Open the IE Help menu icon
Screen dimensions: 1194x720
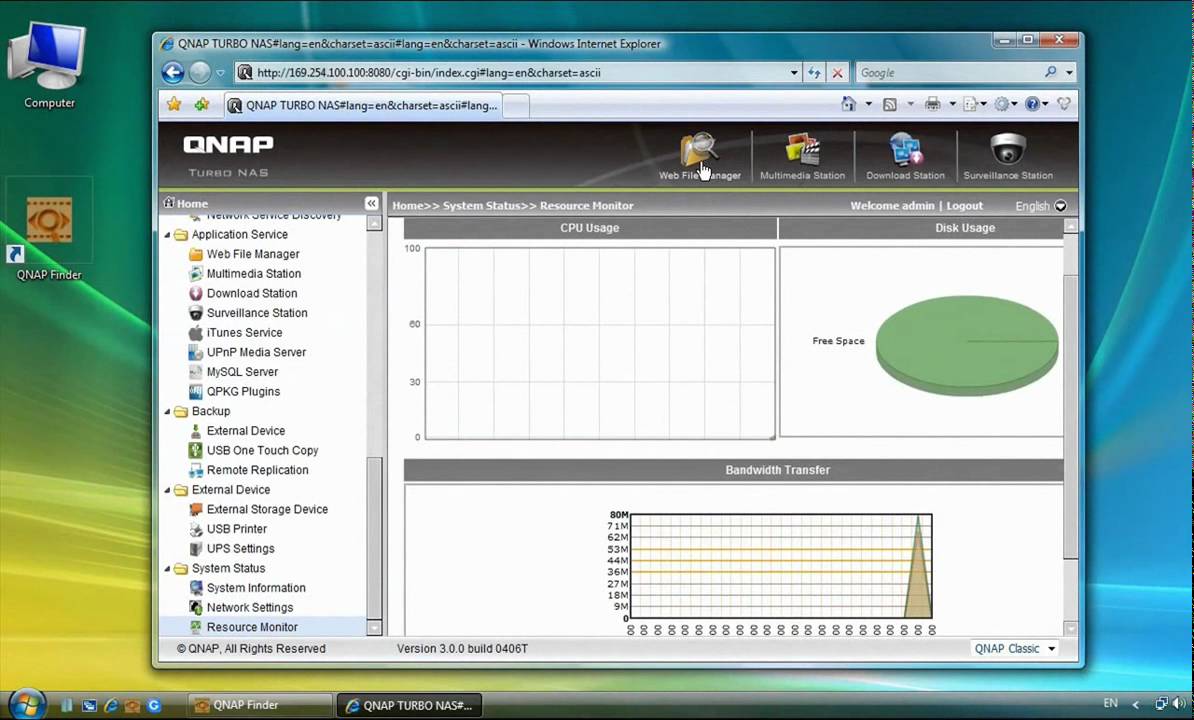(1036, 104)
